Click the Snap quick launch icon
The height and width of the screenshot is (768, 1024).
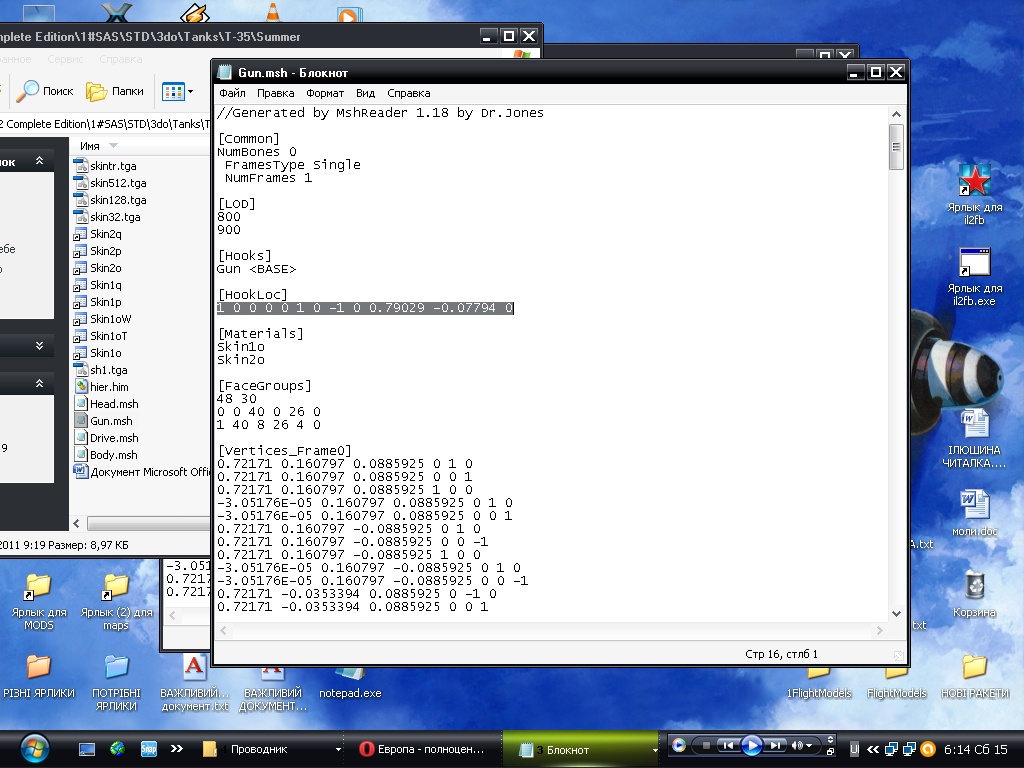pos(149,749)
